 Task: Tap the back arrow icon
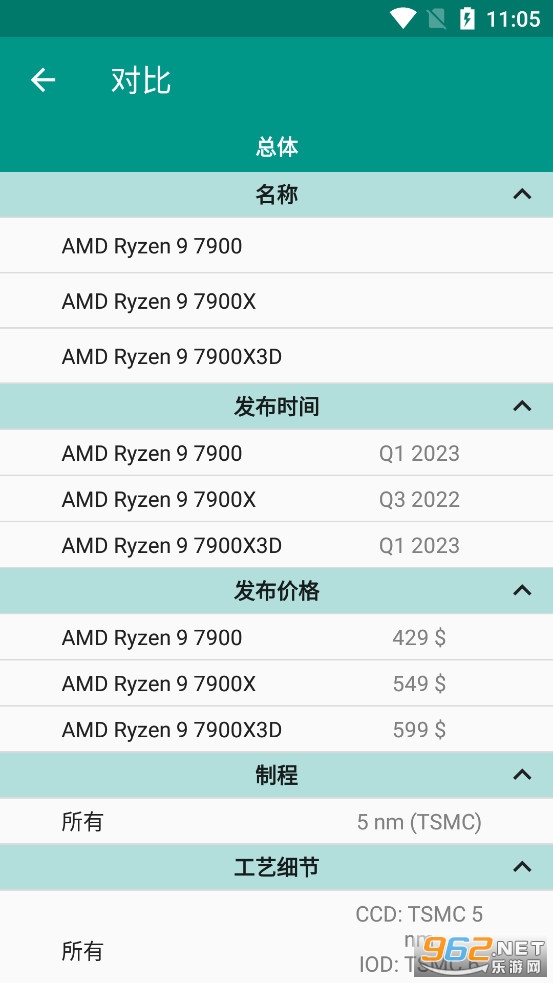pos(43,80)
